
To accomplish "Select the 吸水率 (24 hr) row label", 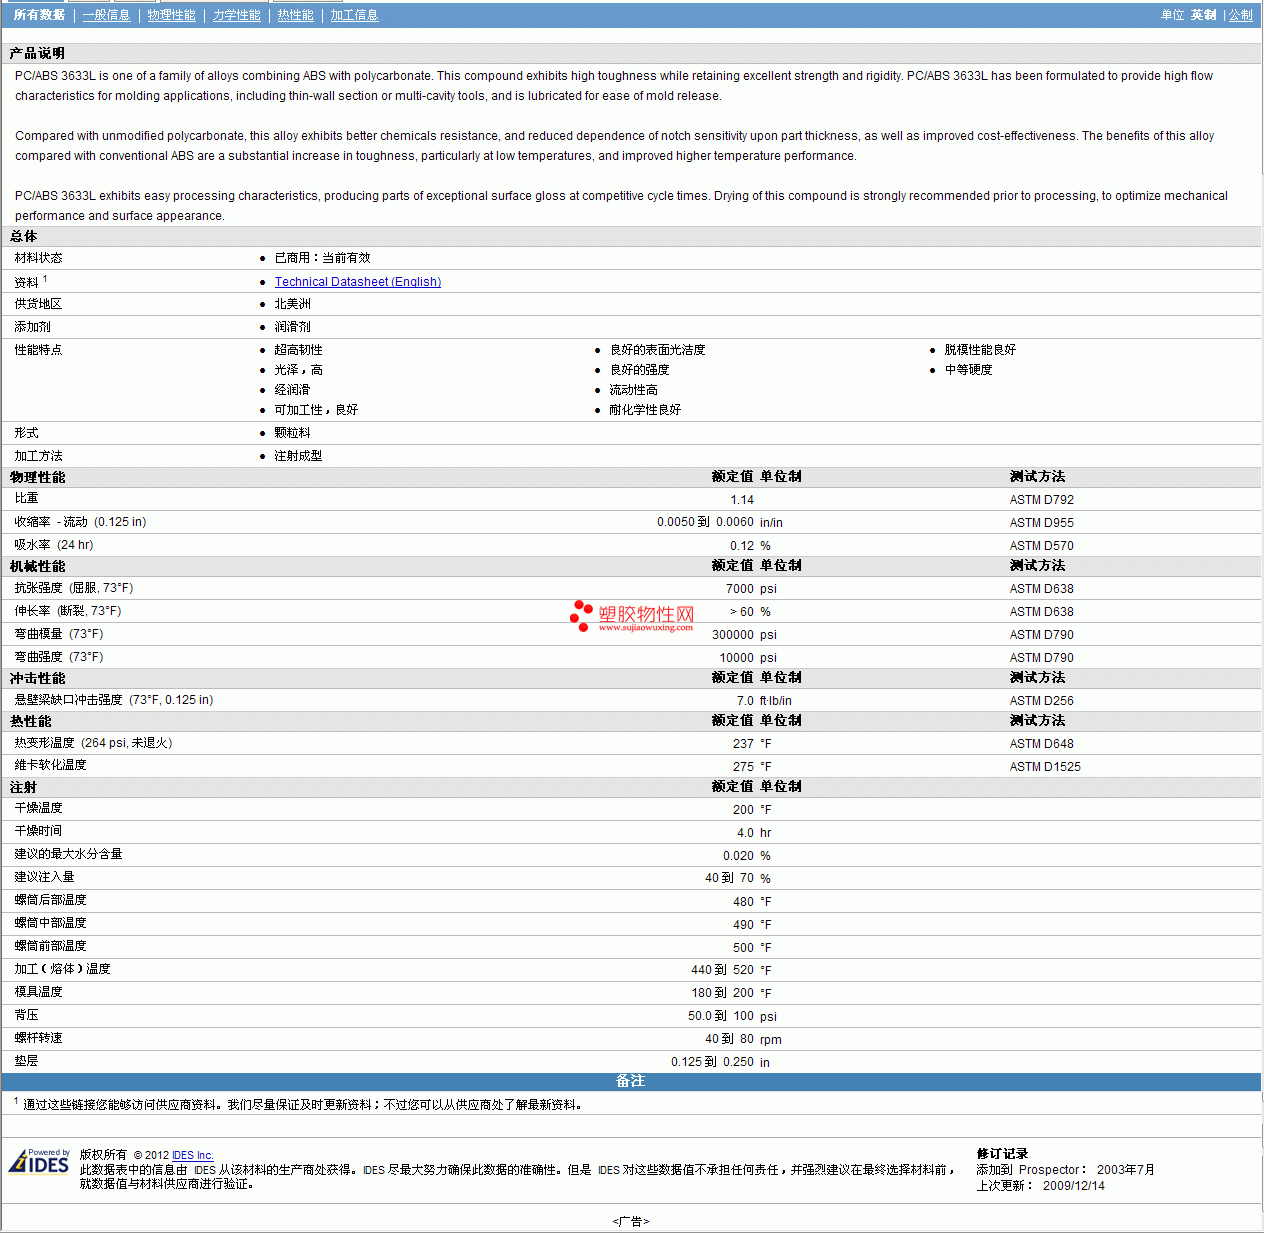I will point(54,545).
